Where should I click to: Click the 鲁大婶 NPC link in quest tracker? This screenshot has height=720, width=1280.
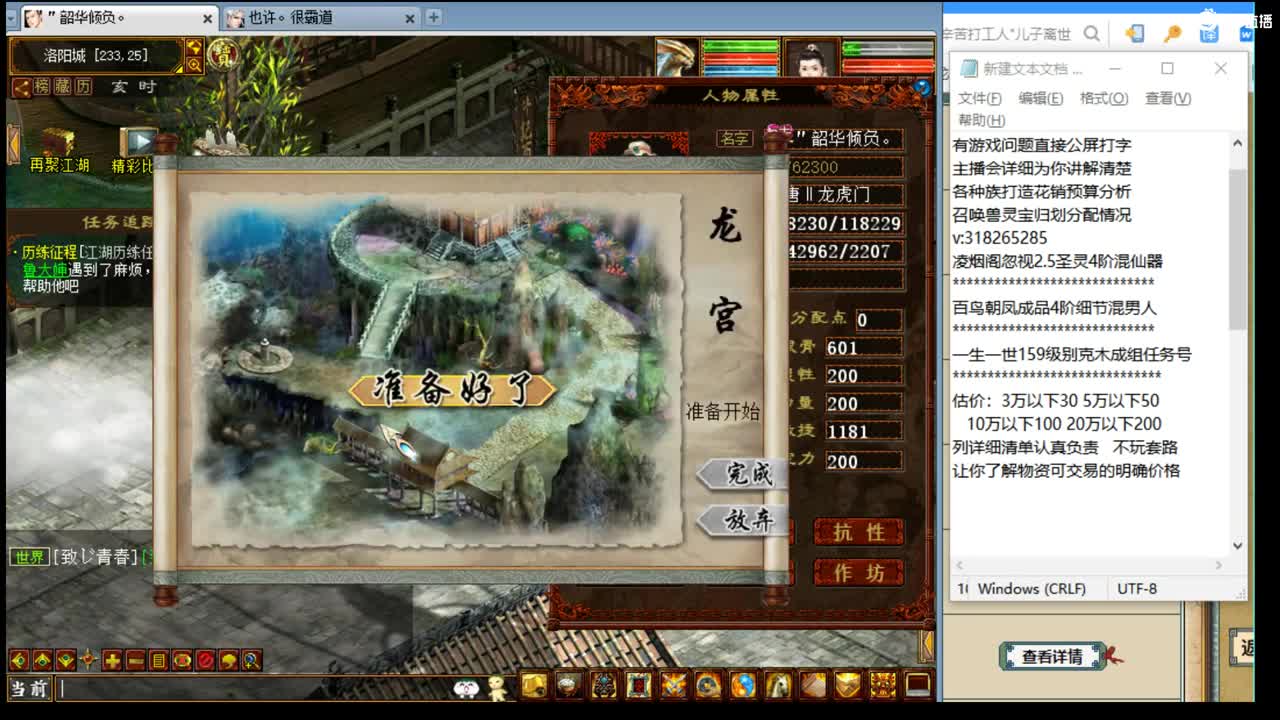[45, 269]
